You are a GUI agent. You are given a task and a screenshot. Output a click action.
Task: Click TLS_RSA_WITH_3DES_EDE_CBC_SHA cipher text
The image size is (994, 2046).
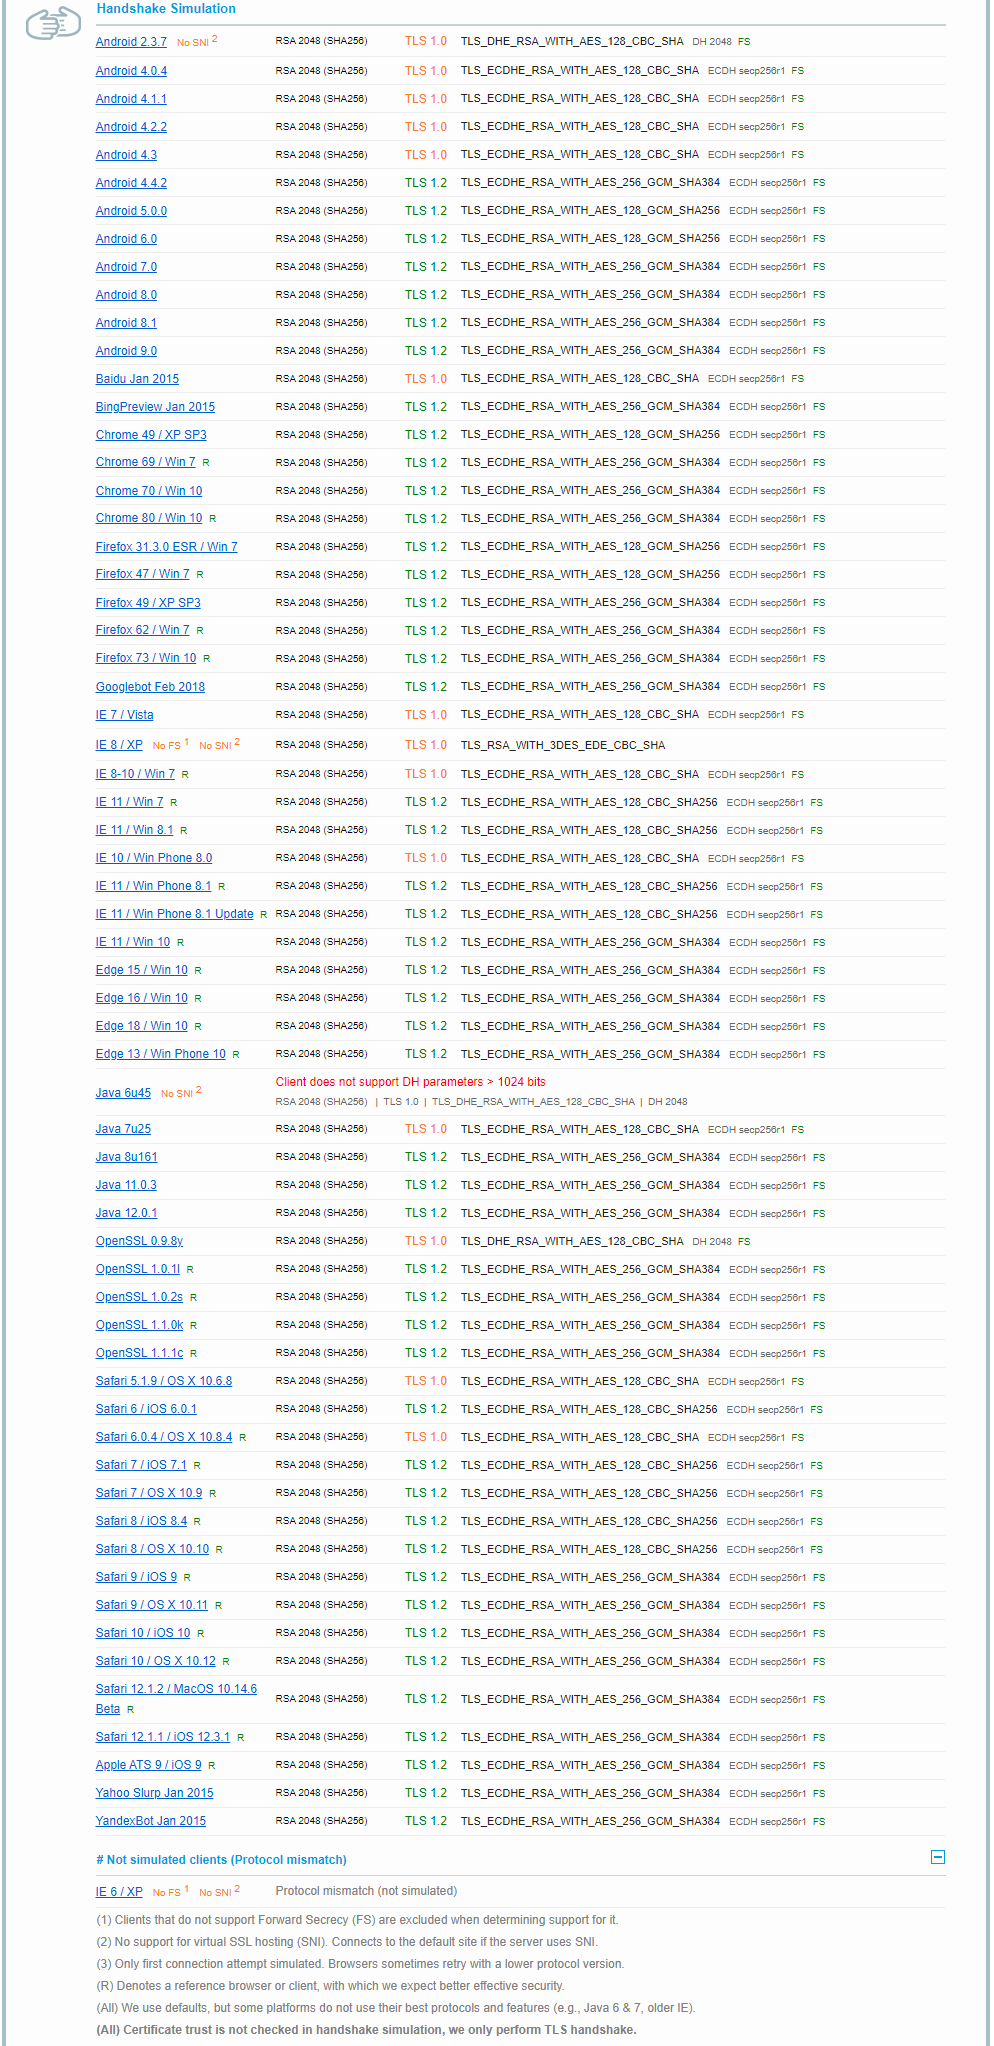[x=562, y=745]
